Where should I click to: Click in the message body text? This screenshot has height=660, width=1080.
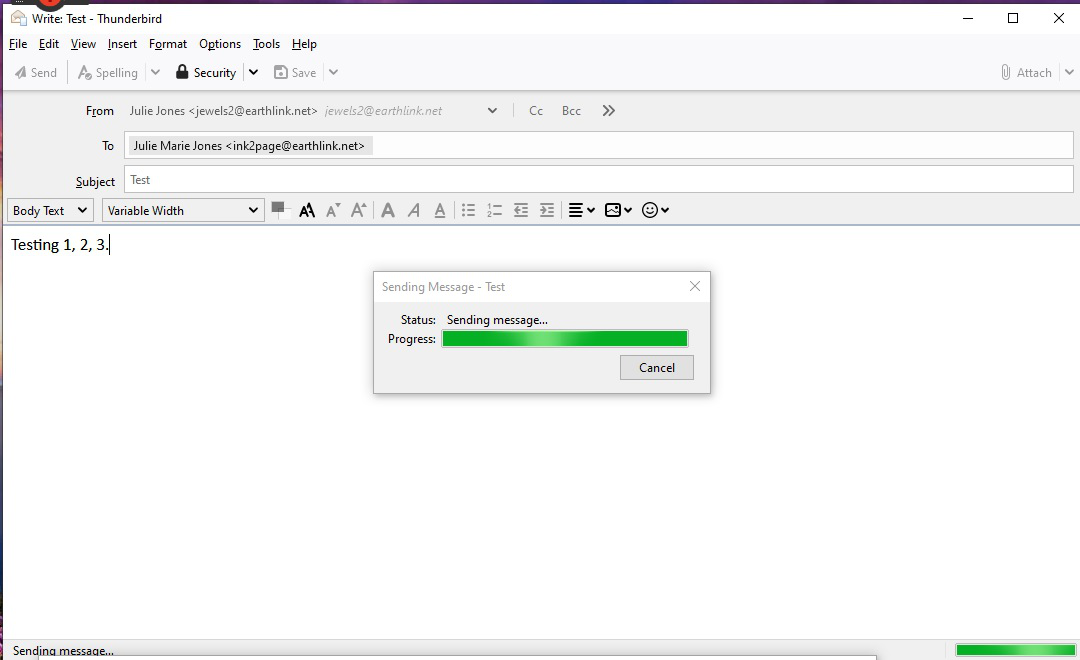point(60,245)
